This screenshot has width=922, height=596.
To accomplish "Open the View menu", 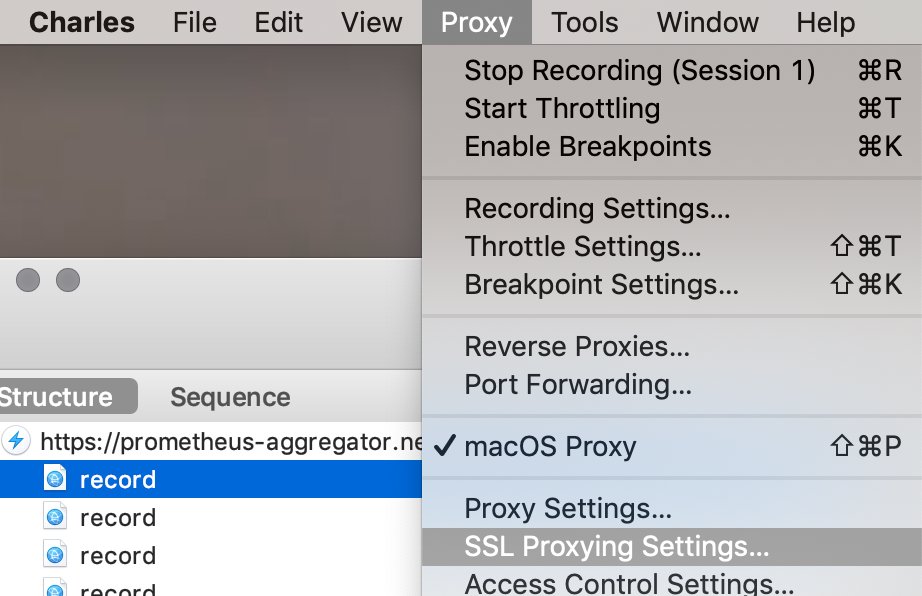I will tap(372, 22).
